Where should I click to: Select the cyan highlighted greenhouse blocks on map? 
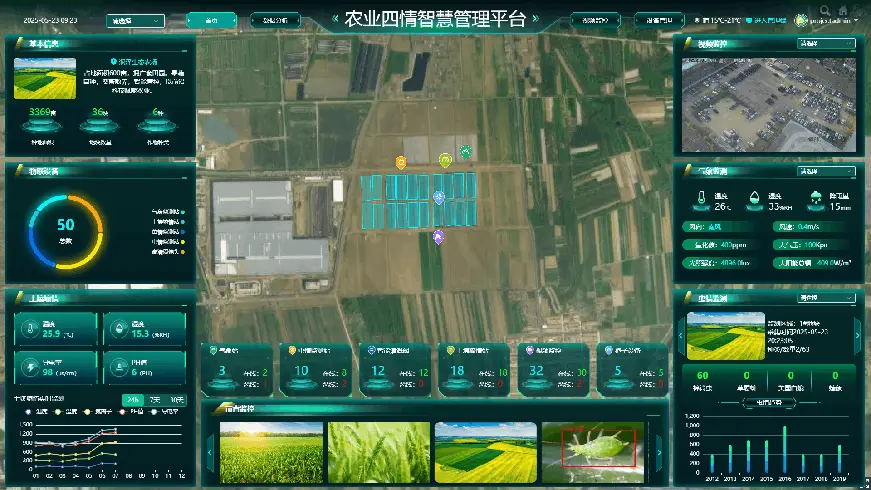coord(418,201)
